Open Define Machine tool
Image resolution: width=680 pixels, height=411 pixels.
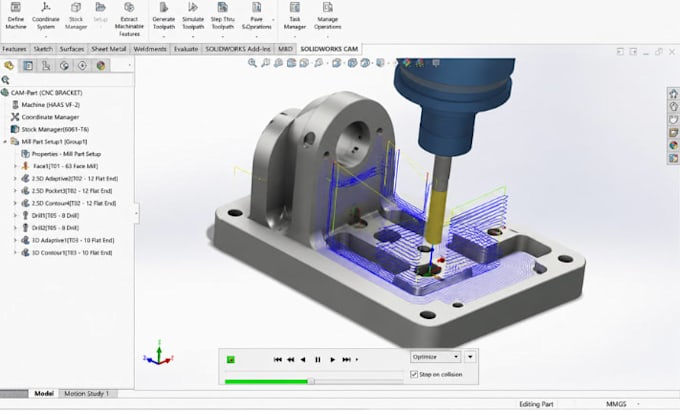point(16,16)
